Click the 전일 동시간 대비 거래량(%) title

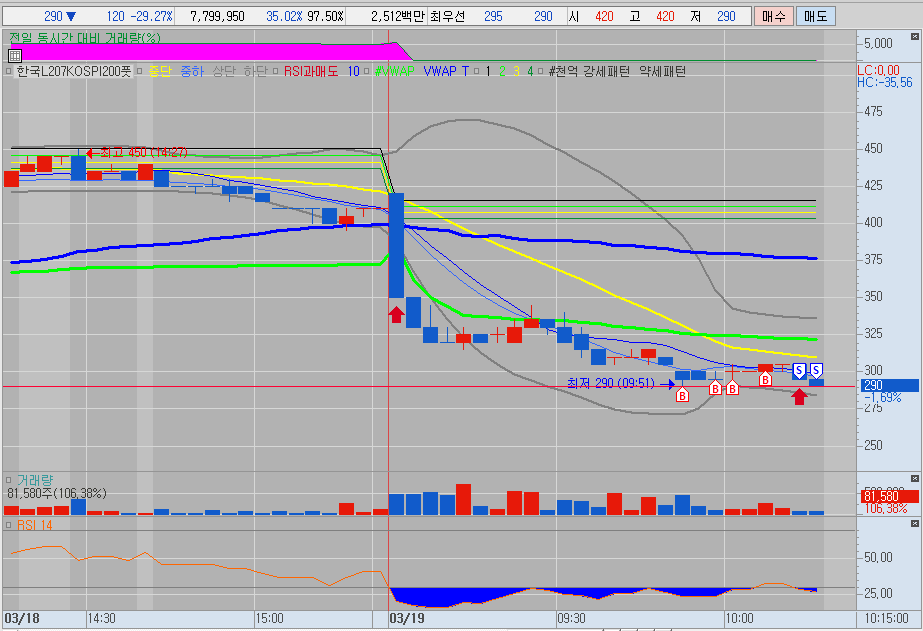click(85, 38)
